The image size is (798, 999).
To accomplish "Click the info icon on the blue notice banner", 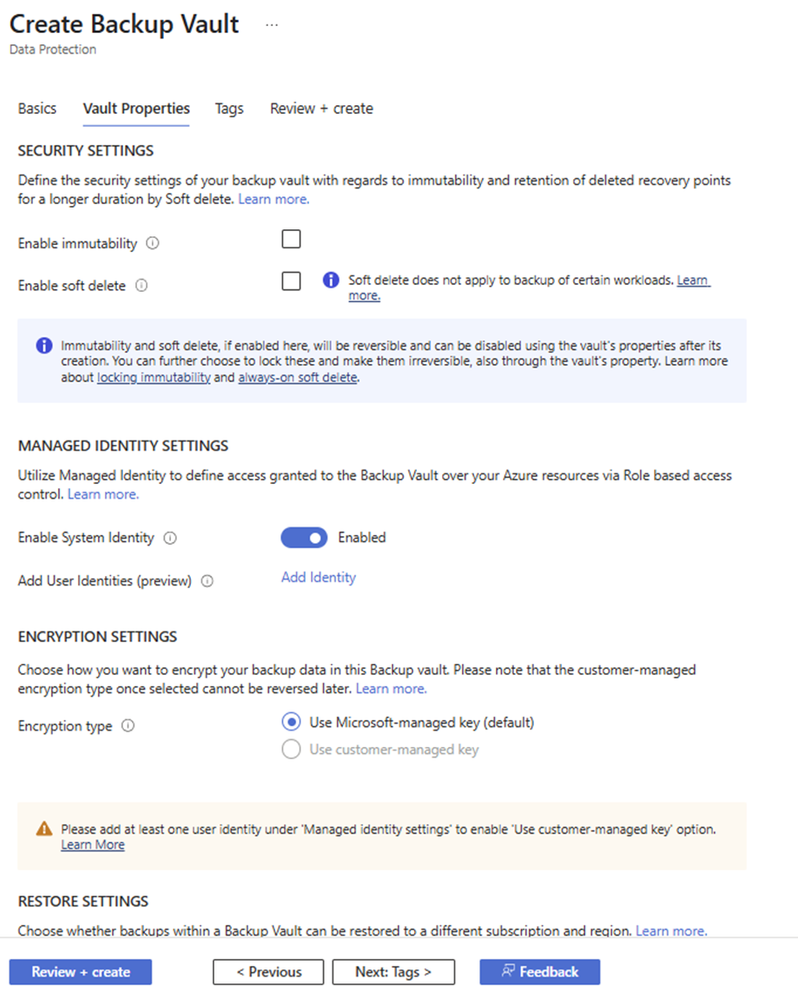I will [x=42, y=345].
